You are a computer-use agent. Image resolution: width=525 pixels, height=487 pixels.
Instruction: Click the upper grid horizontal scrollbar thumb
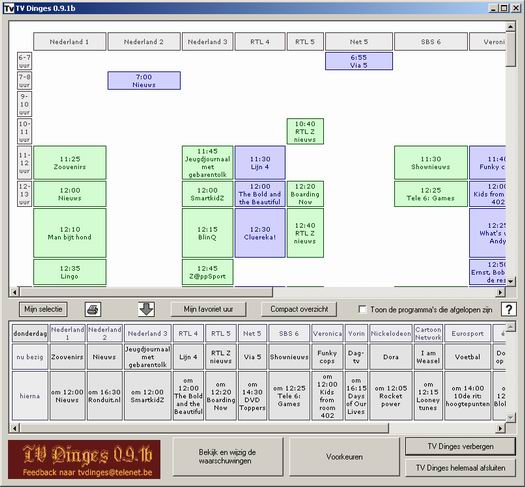click(x=146, y=292)
